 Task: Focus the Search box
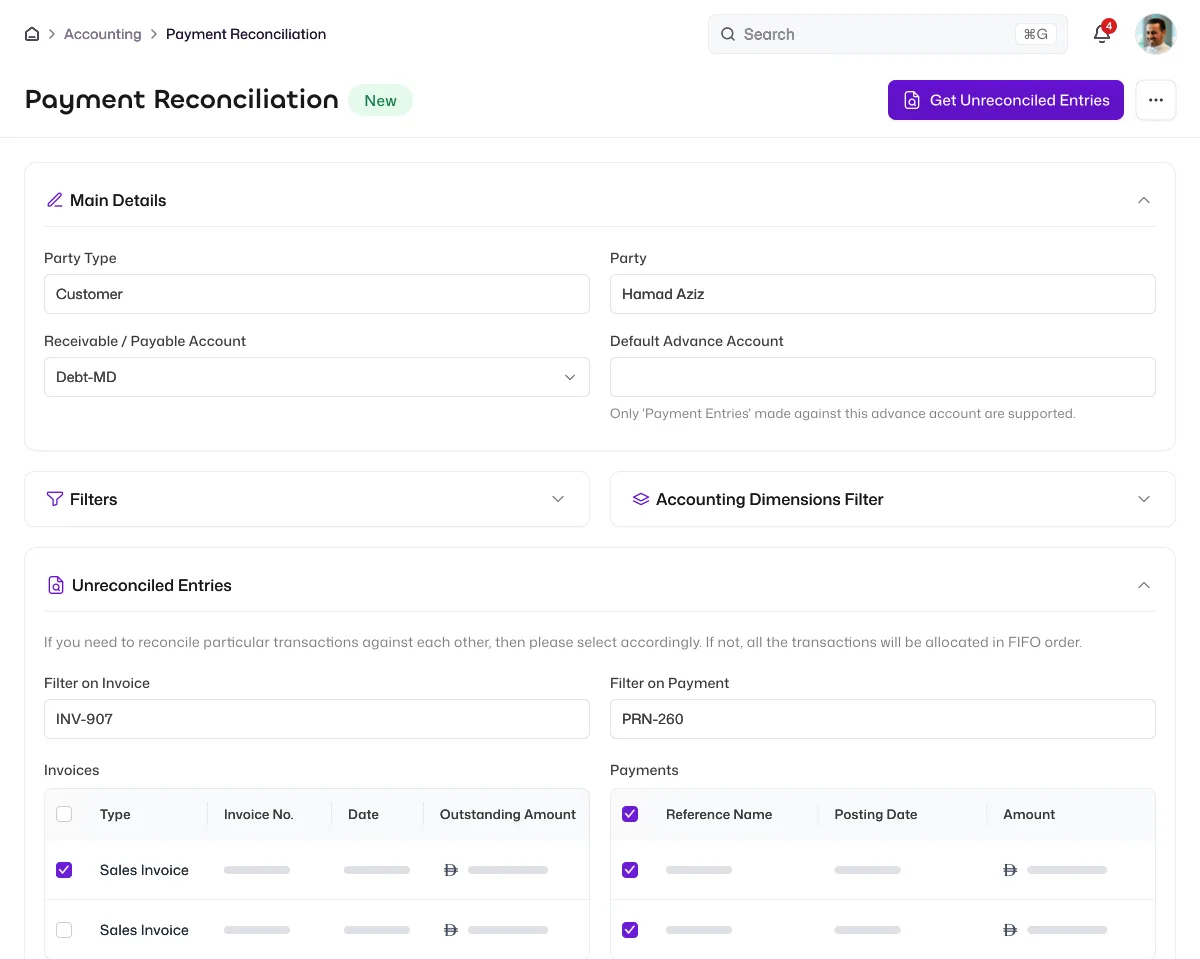[888, 34]
